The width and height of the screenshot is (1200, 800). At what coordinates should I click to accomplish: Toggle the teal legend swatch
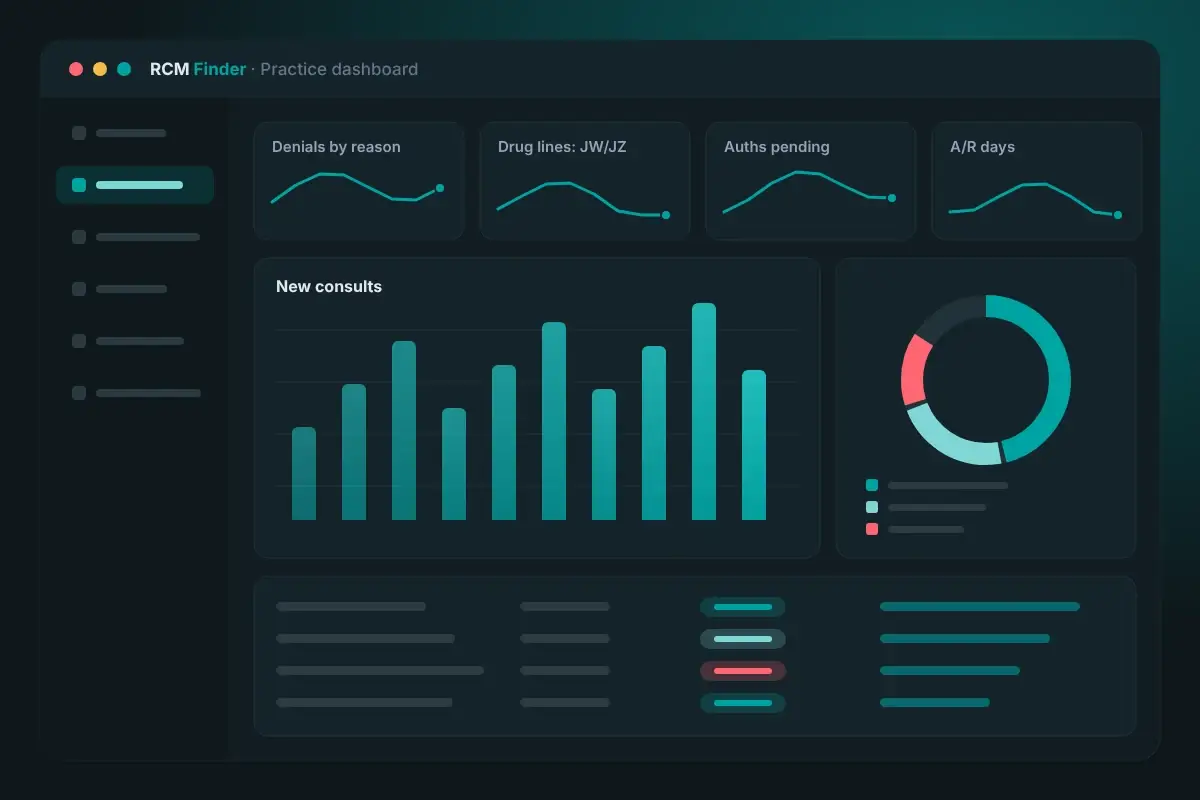click(x=872, y=485)
